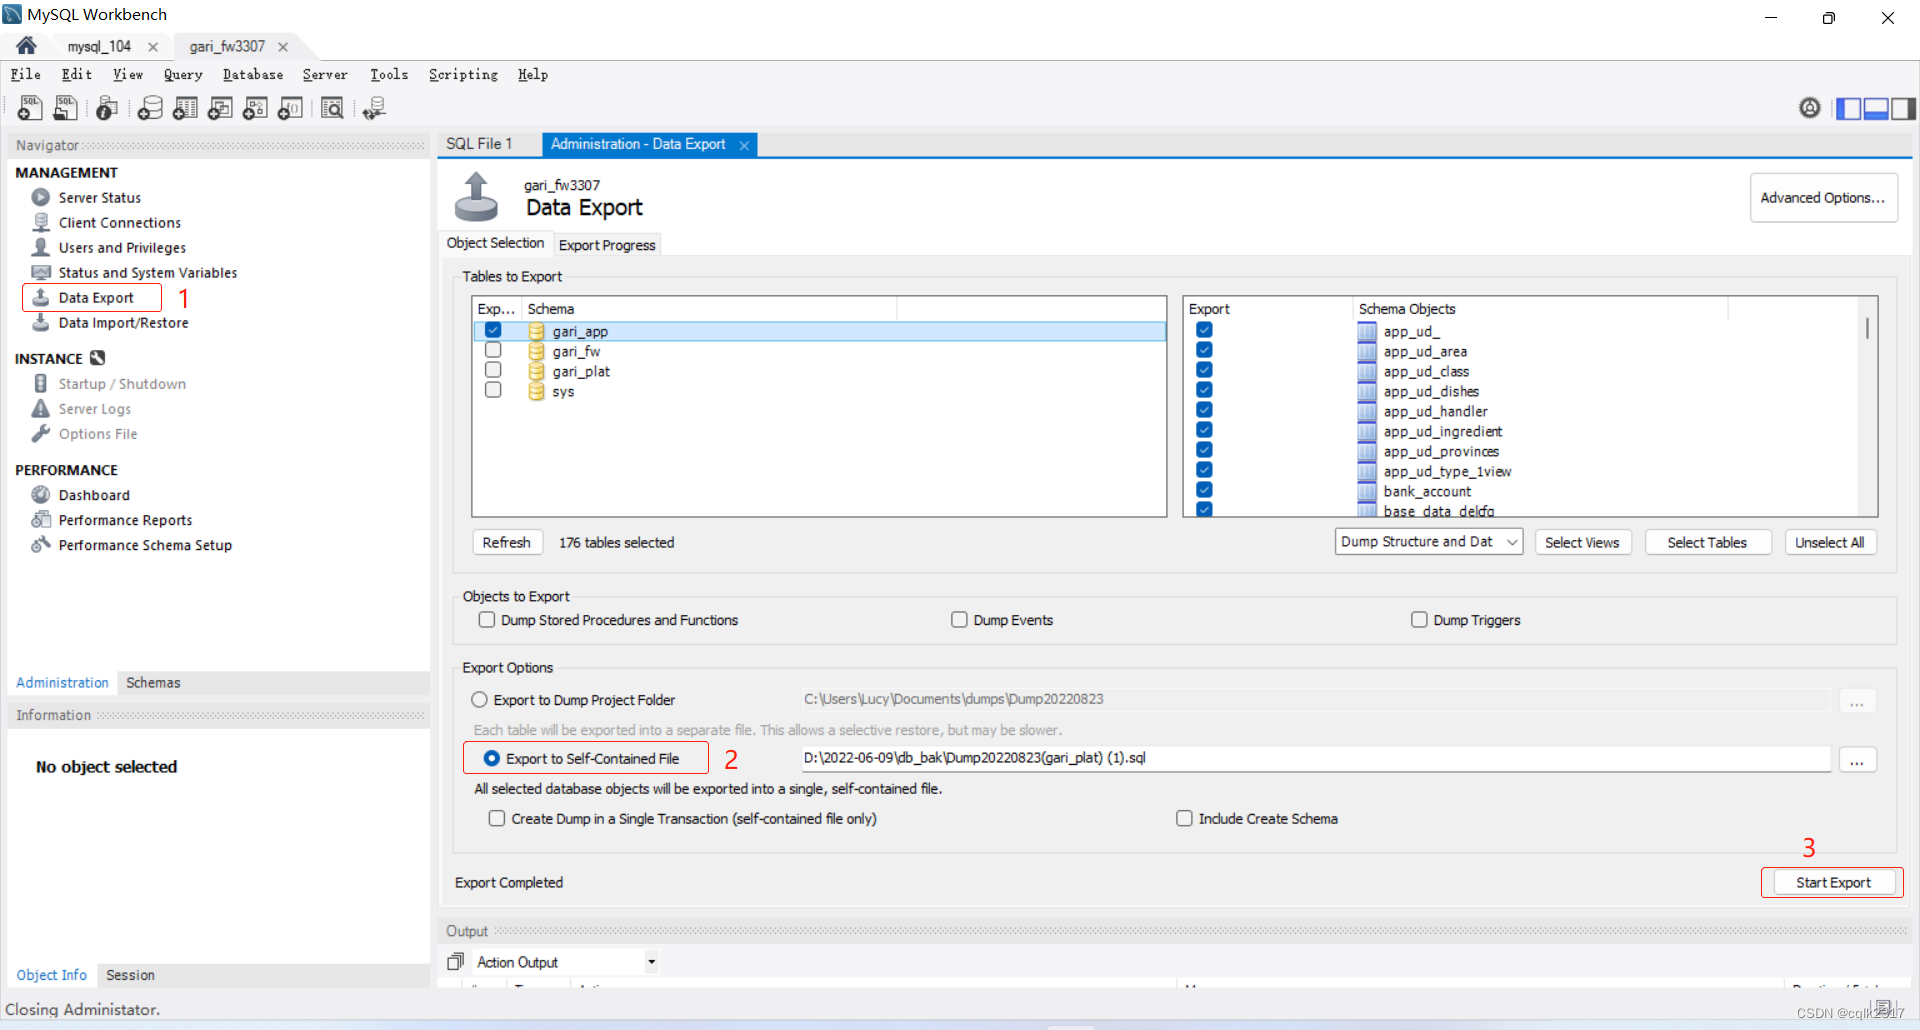
Task: Click the INSTANCE section server icon
Action: click(98, 358)
